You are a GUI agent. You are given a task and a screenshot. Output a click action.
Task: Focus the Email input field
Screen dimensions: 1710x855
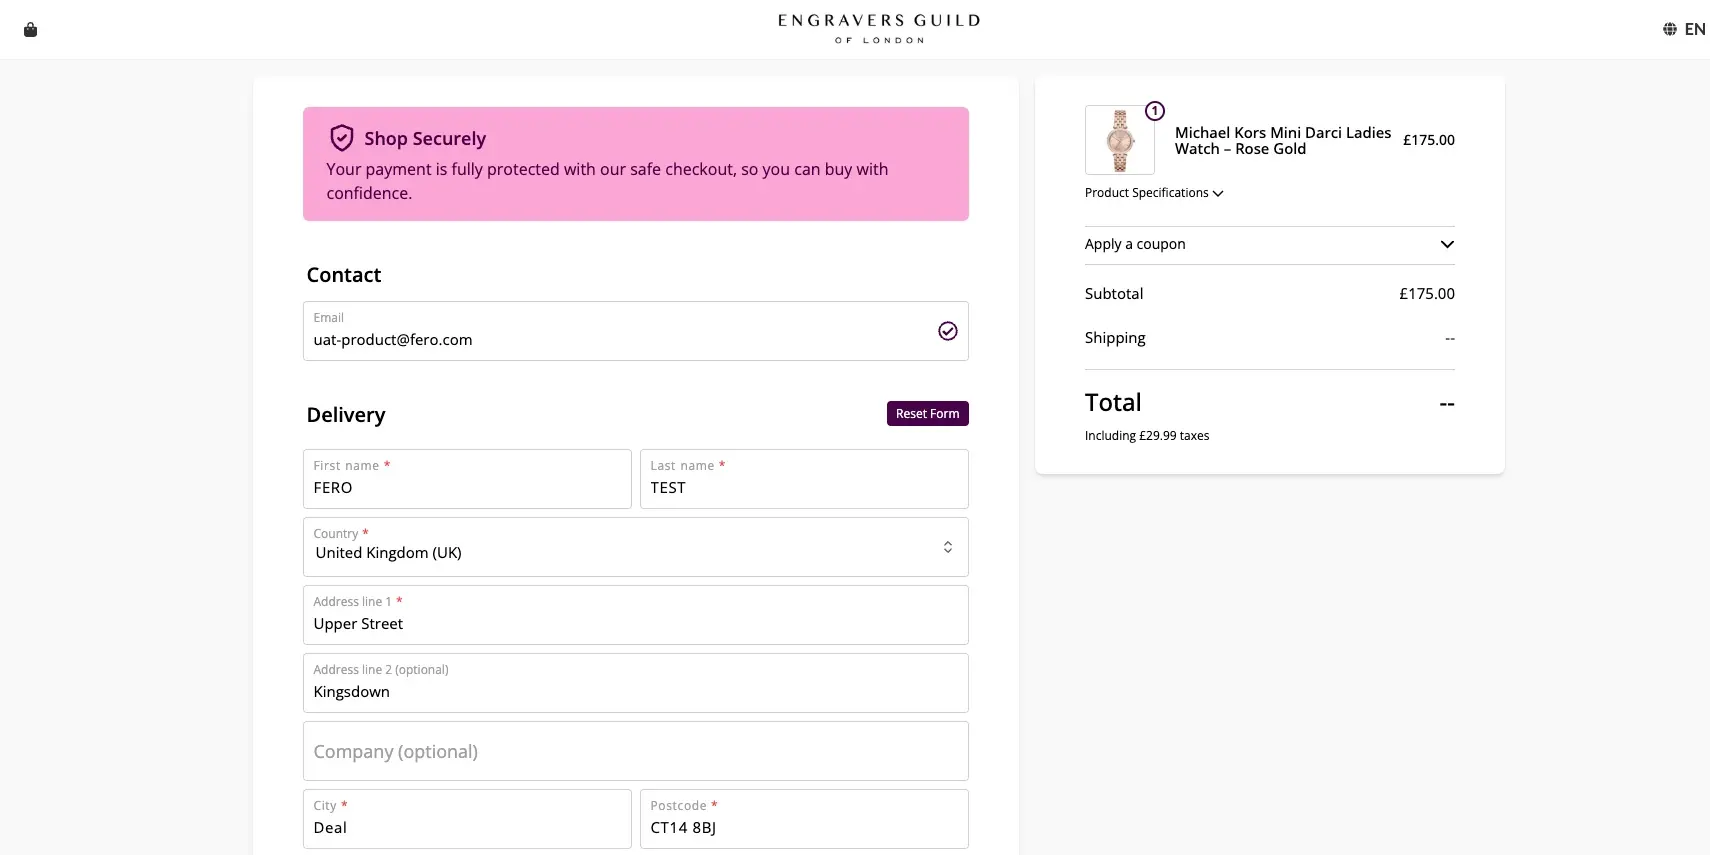[x=635, y=331]
